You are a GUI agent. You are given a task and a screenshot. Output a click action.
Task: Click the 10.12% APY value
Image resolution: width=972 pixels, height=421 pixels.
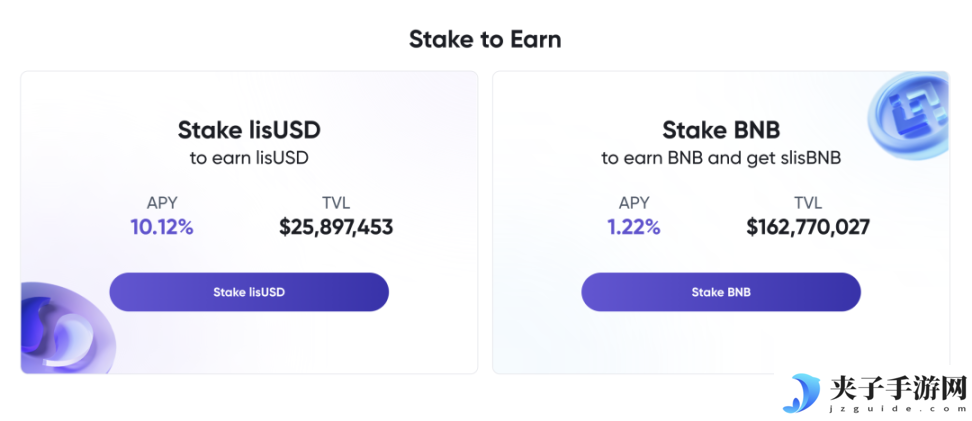[162, 228]
